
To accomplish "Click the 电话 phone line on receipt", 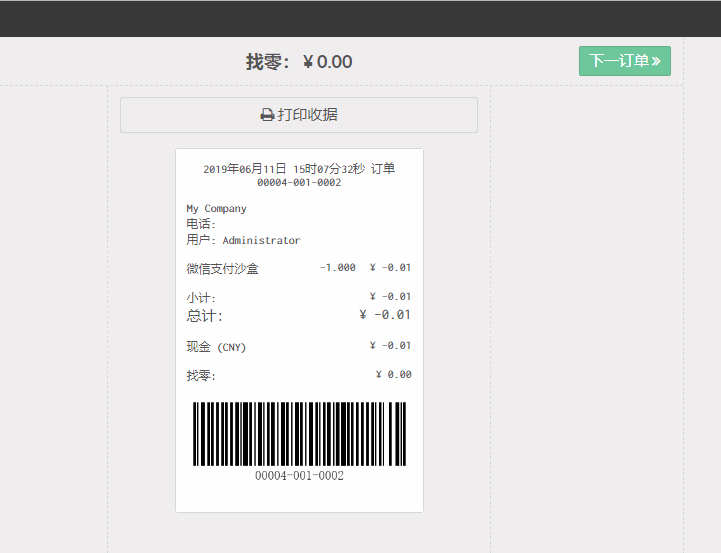I will pos(201,225).
